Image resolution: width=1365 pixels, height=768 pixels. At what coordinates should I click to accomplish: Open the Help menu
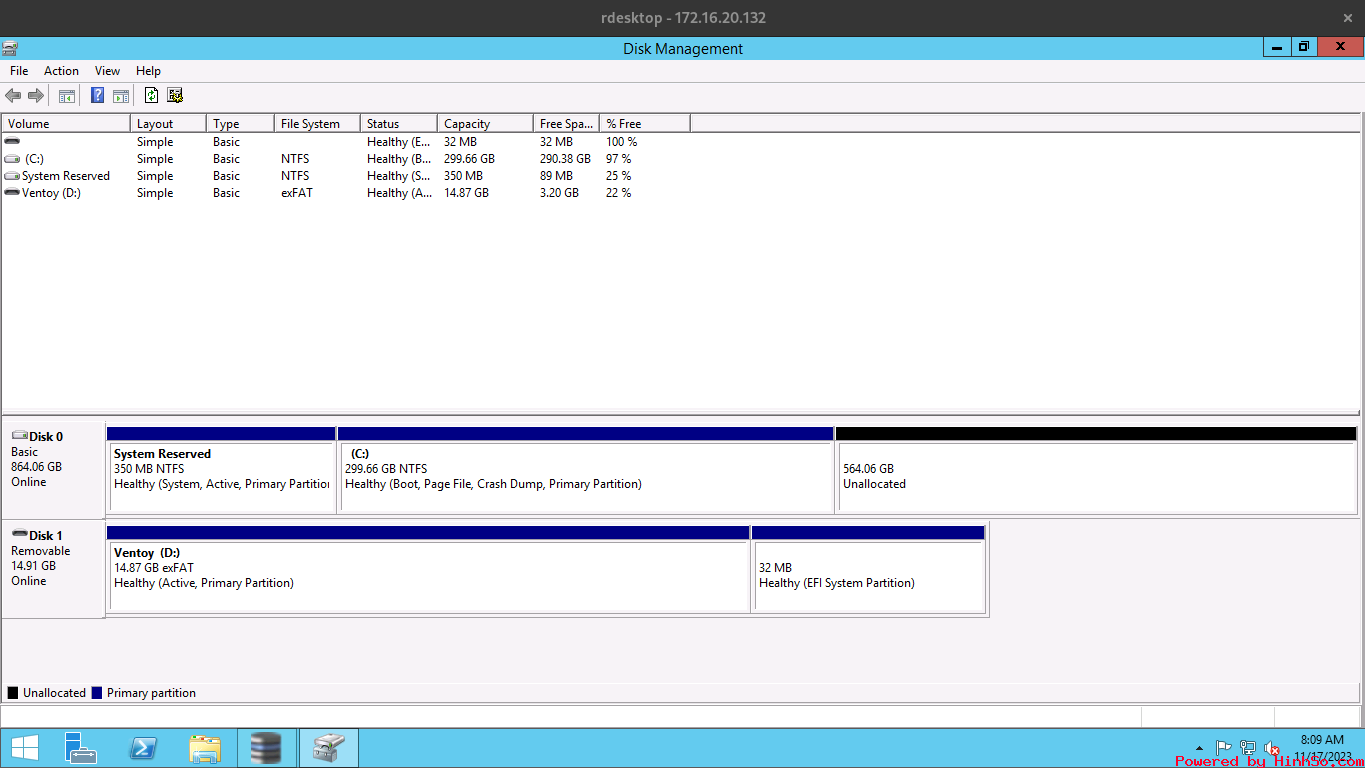click(x=148, y=71)
